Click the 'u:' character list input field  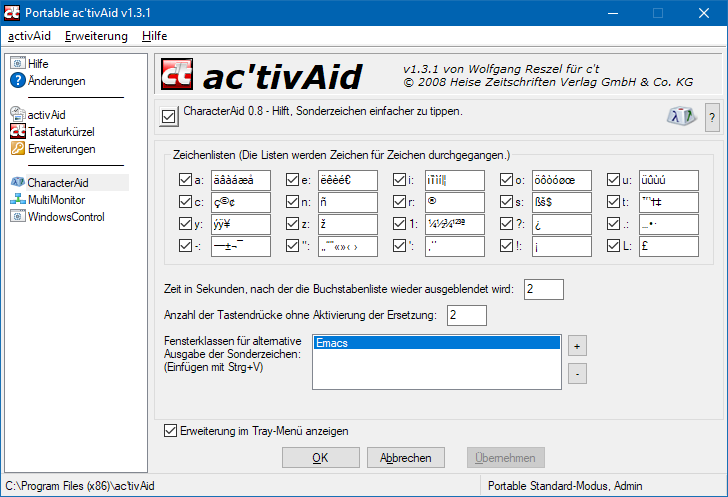(669, 180)
